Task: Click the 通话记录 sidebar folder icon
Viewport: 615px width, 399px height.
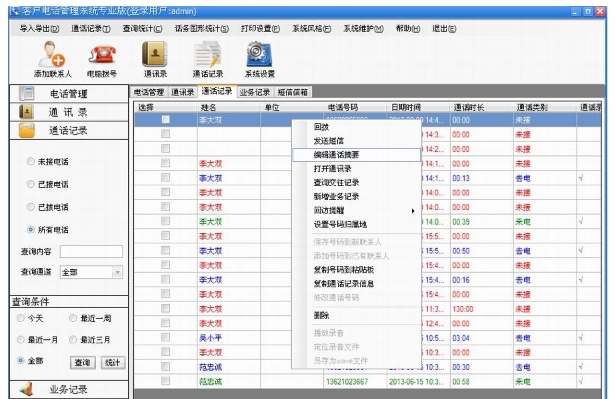Action: tap(27, 130)
